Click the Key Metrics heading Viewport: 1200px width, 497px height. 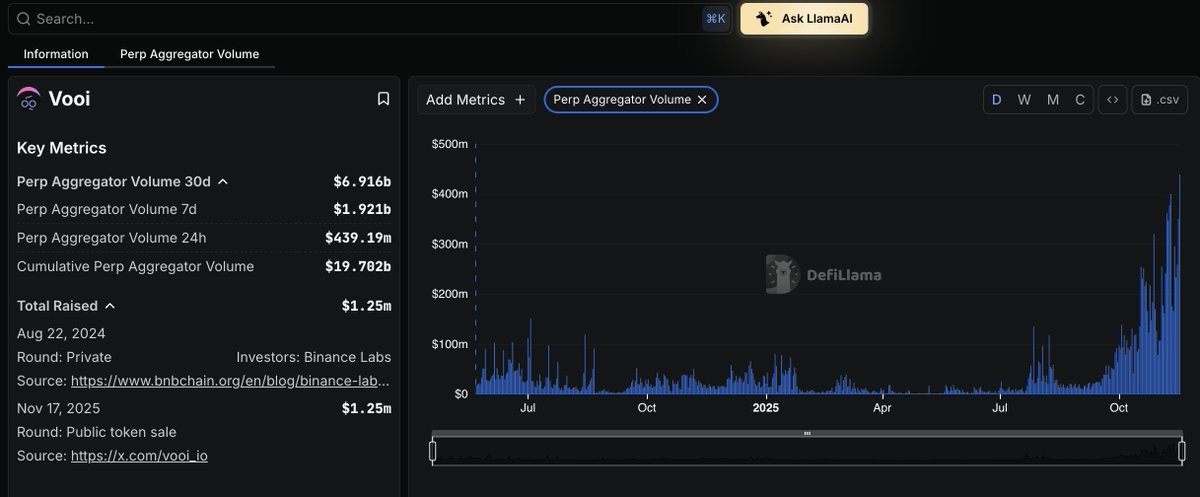point(62,148)
